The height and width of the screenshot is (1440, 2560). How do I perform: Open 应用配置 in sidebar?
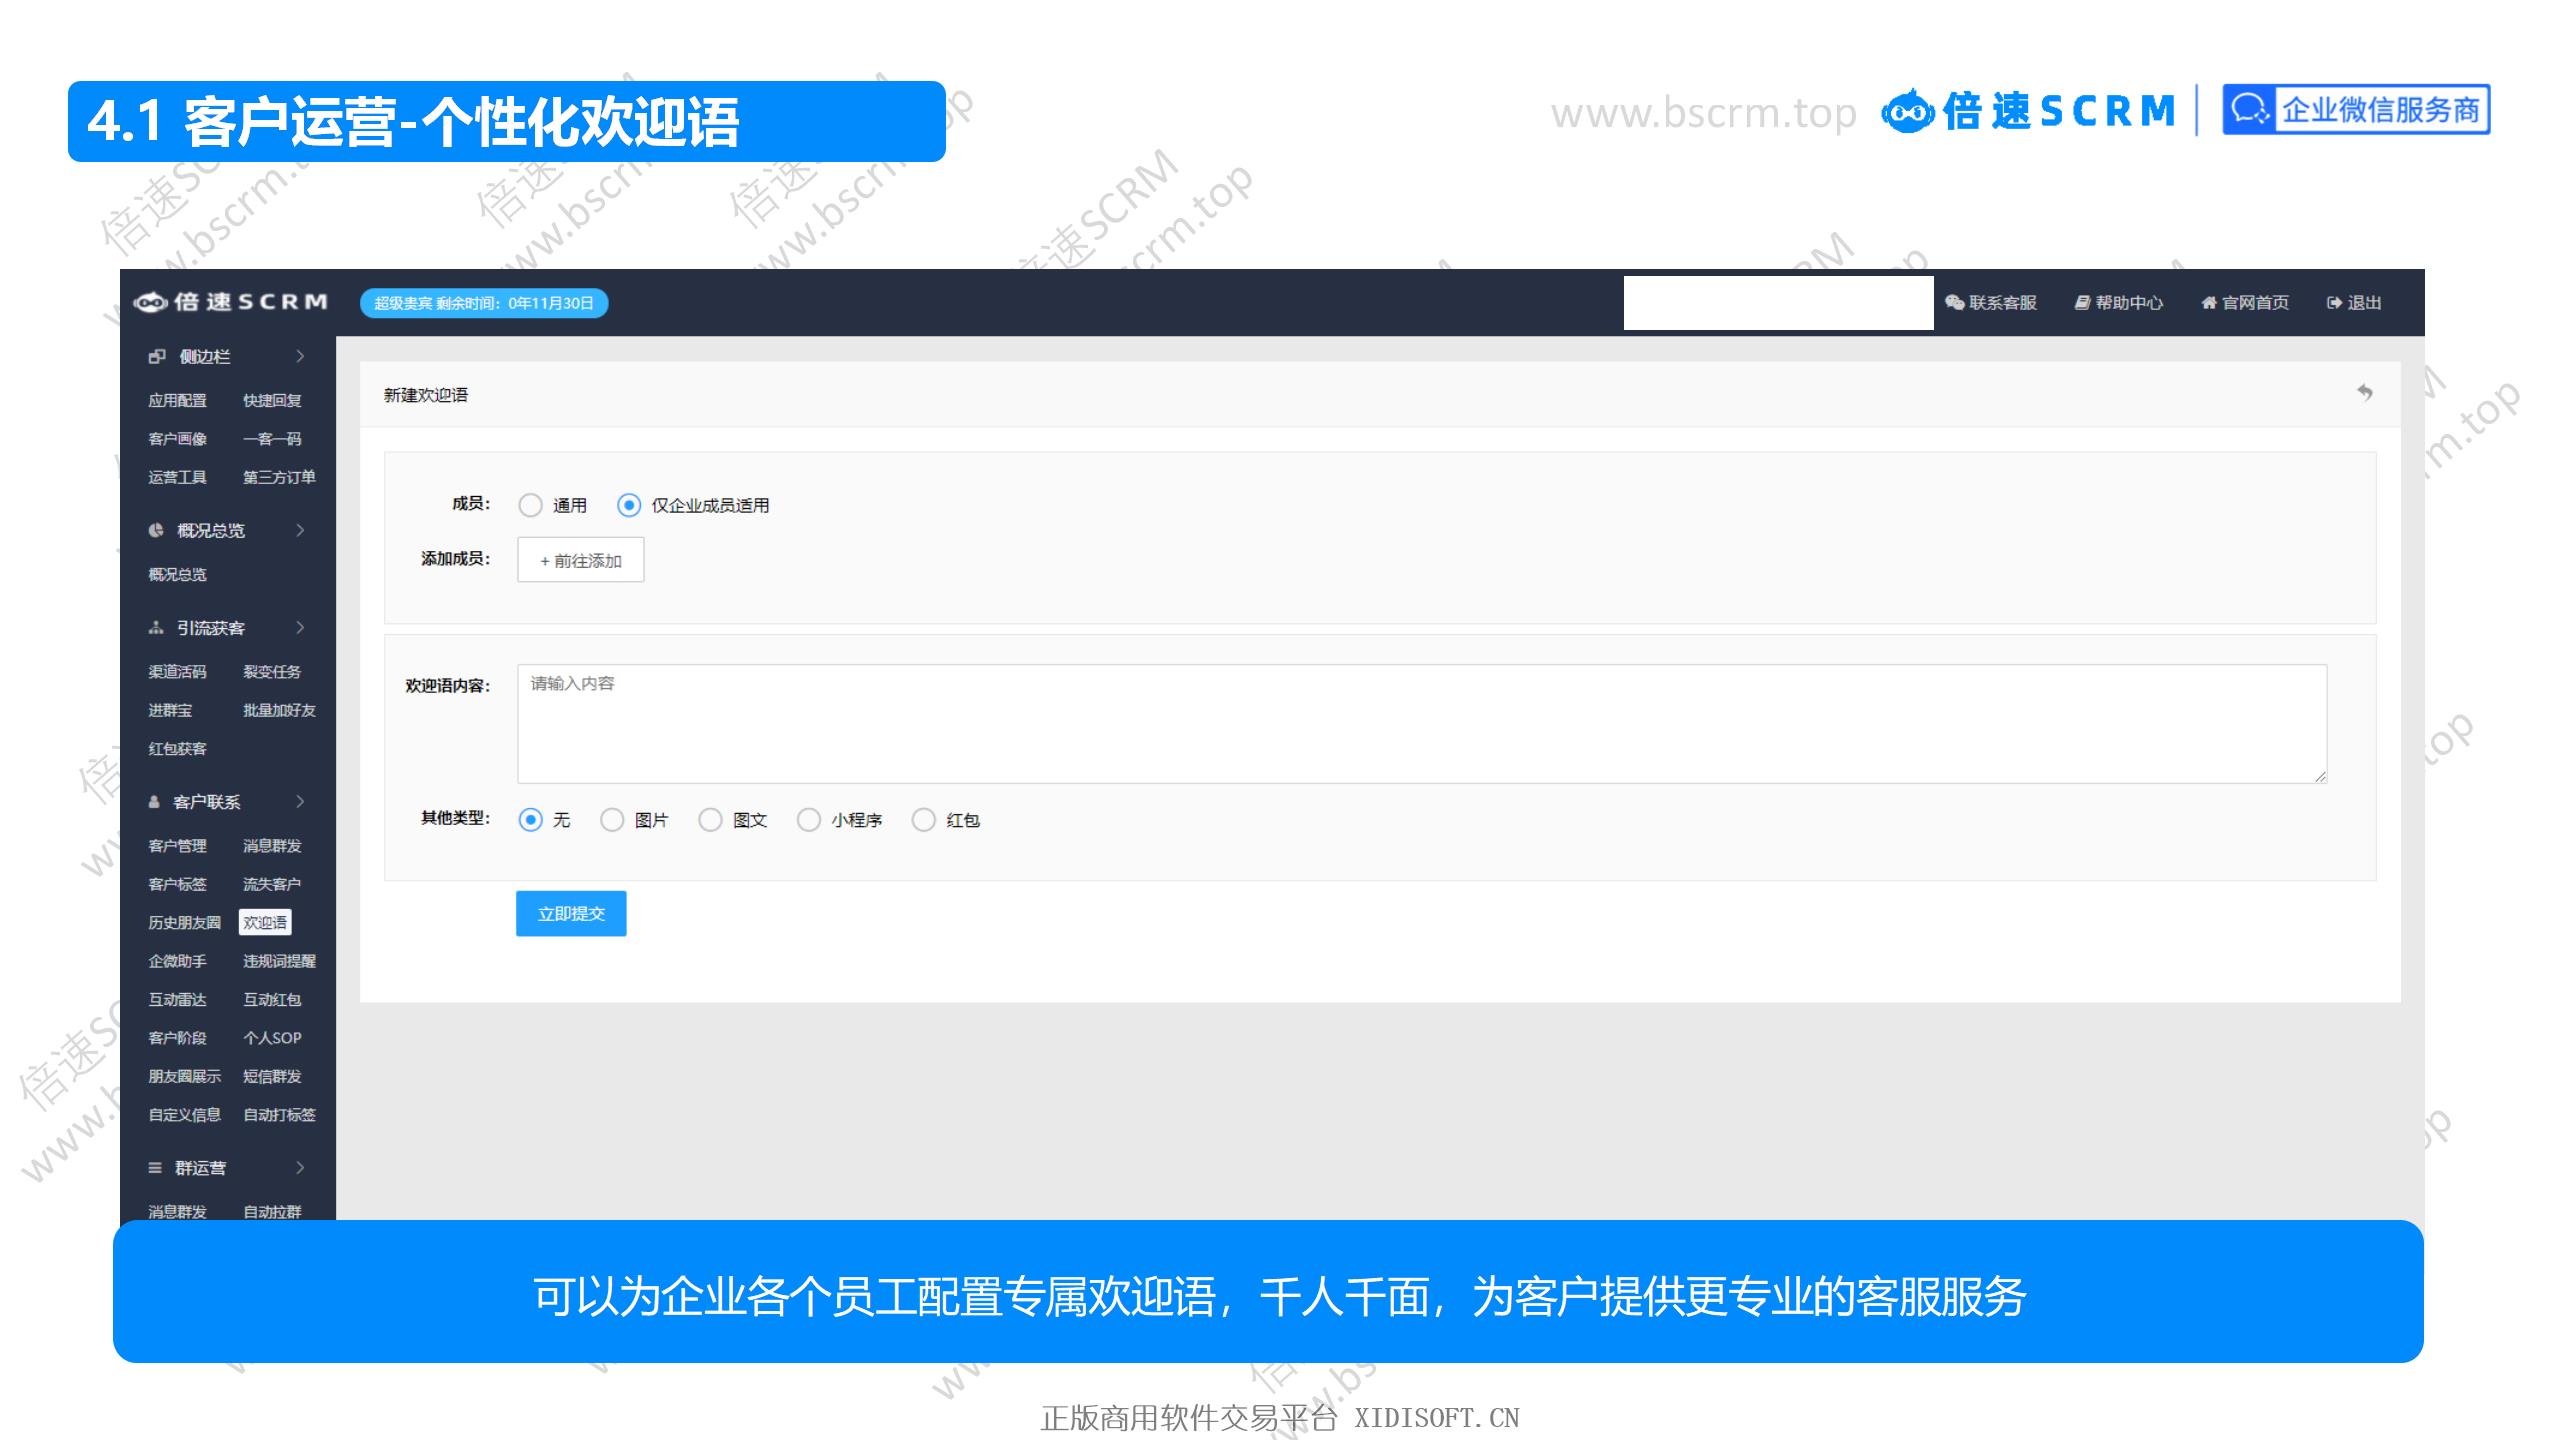(x=177, y=400)
